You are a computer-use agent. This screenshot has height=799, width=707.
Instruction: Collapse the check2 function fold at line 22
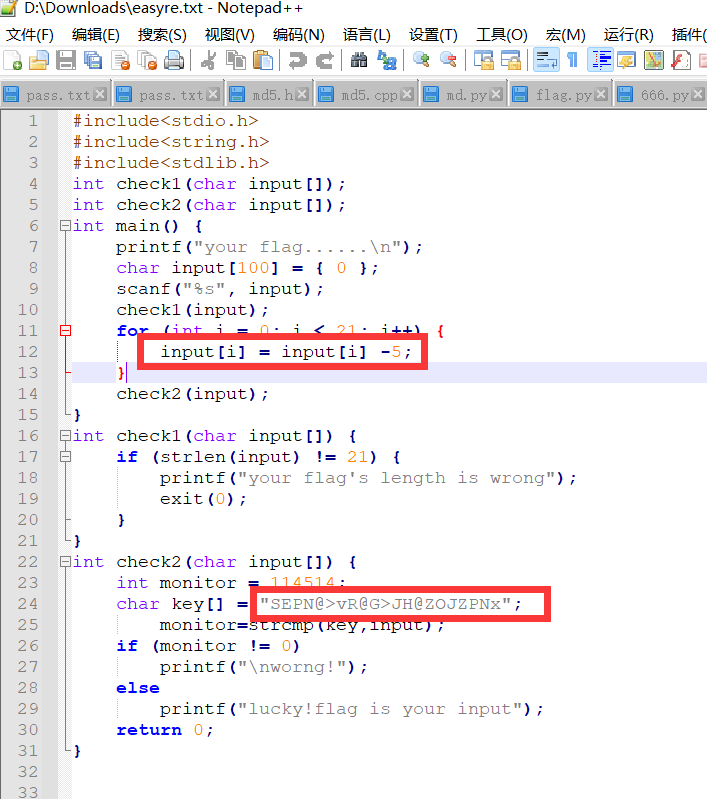pos(66,562)
